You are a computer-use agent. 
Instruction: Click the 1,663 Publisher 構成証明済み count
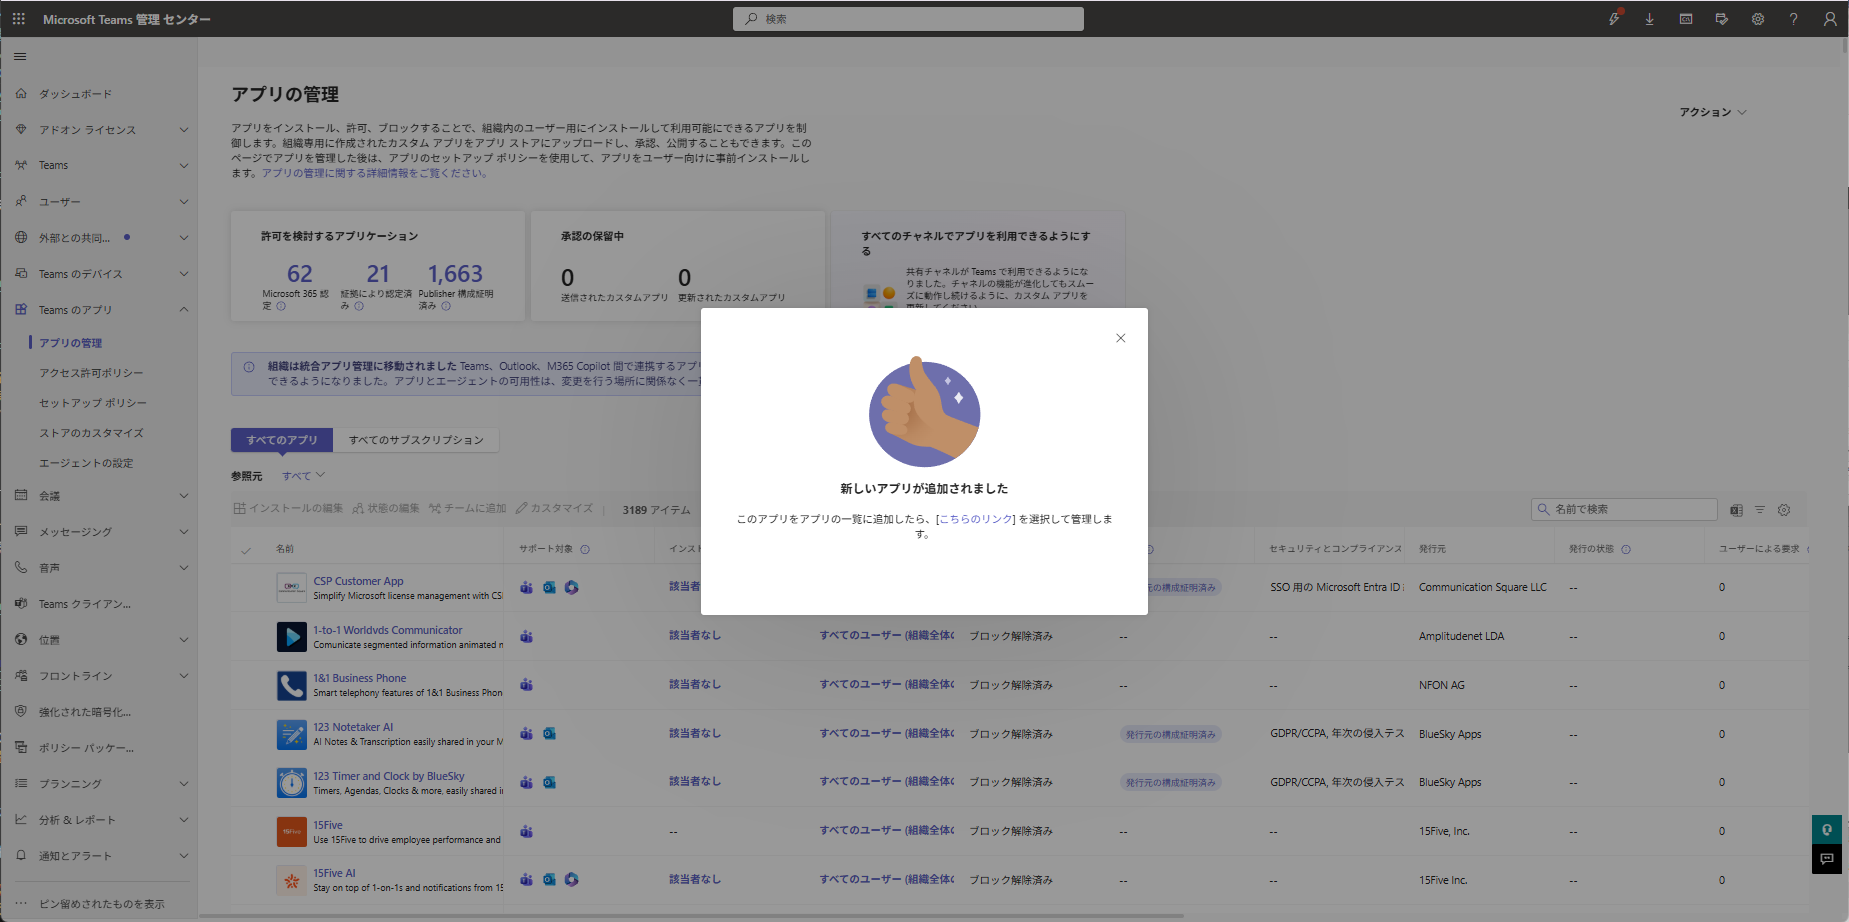tap(455, 274)
